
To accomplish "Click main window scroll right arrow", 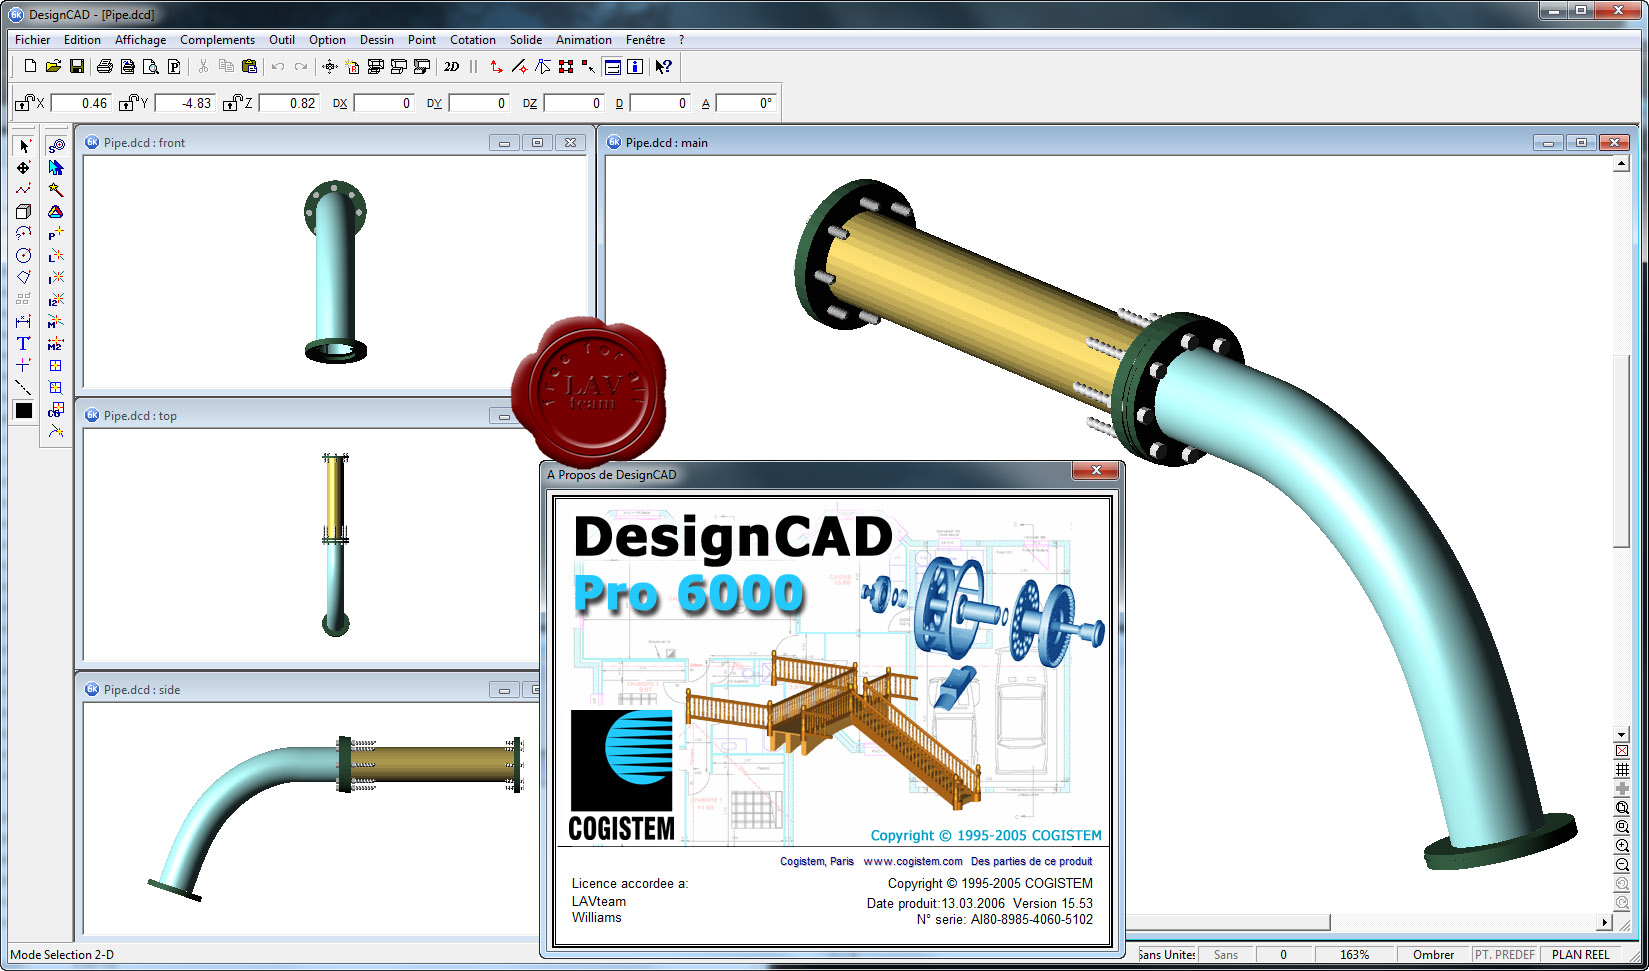I will [1605, 922].
